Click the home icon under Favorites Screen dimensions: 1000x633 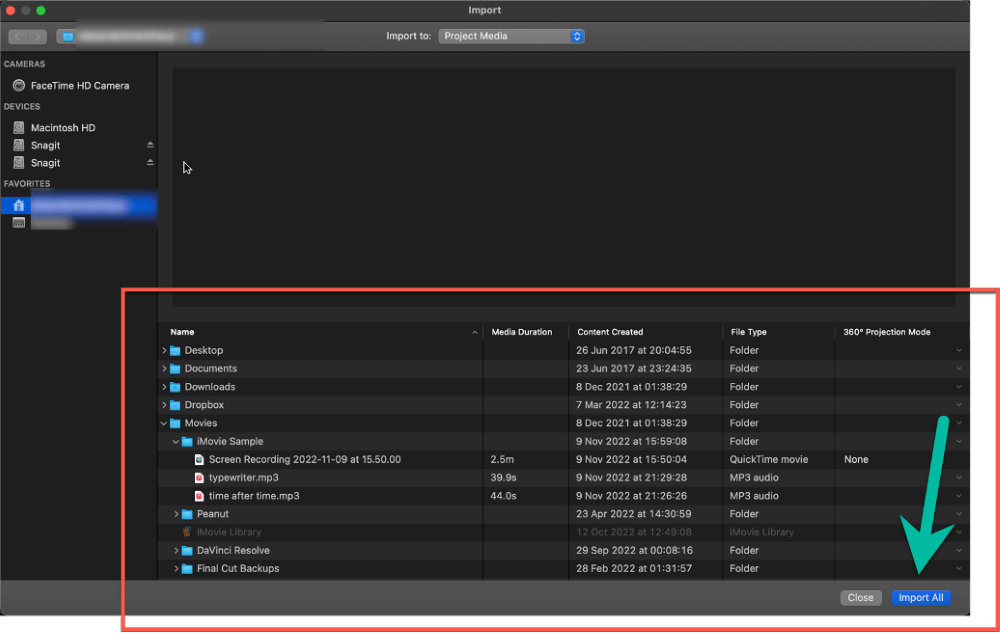pos(18,204)
